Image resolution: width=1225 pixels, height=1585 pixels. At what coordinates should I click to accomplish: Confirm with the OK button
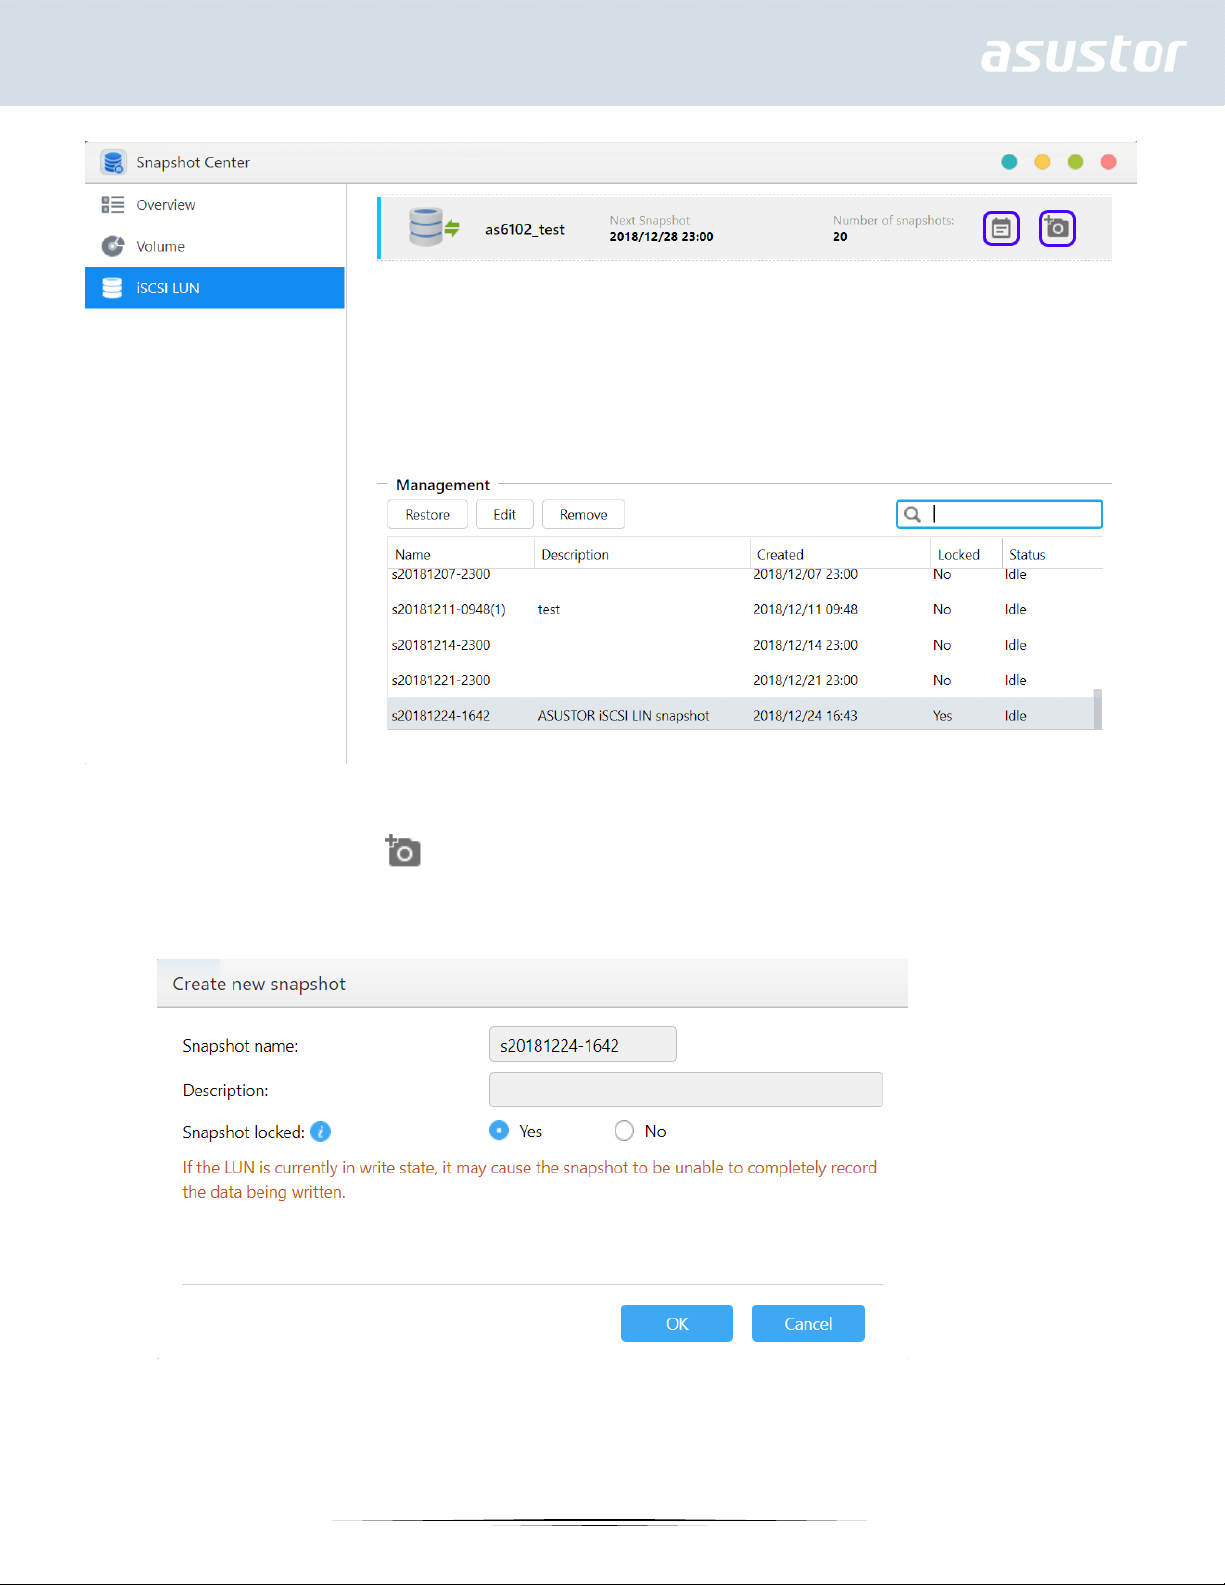pyautogui.click(x=677, y=1323)
